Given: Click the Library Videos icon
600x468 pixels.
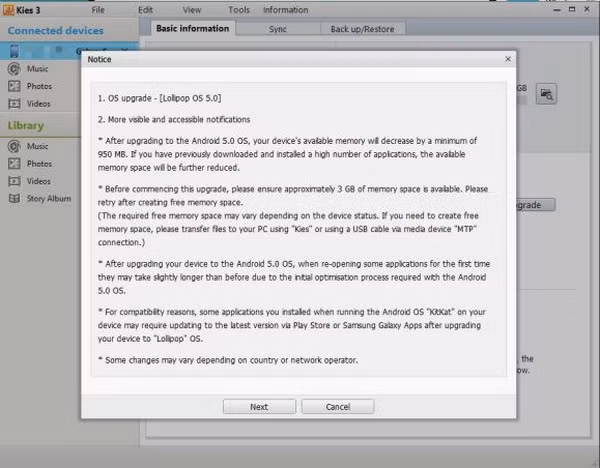Looking at the screenshot, I should point(14,181).
